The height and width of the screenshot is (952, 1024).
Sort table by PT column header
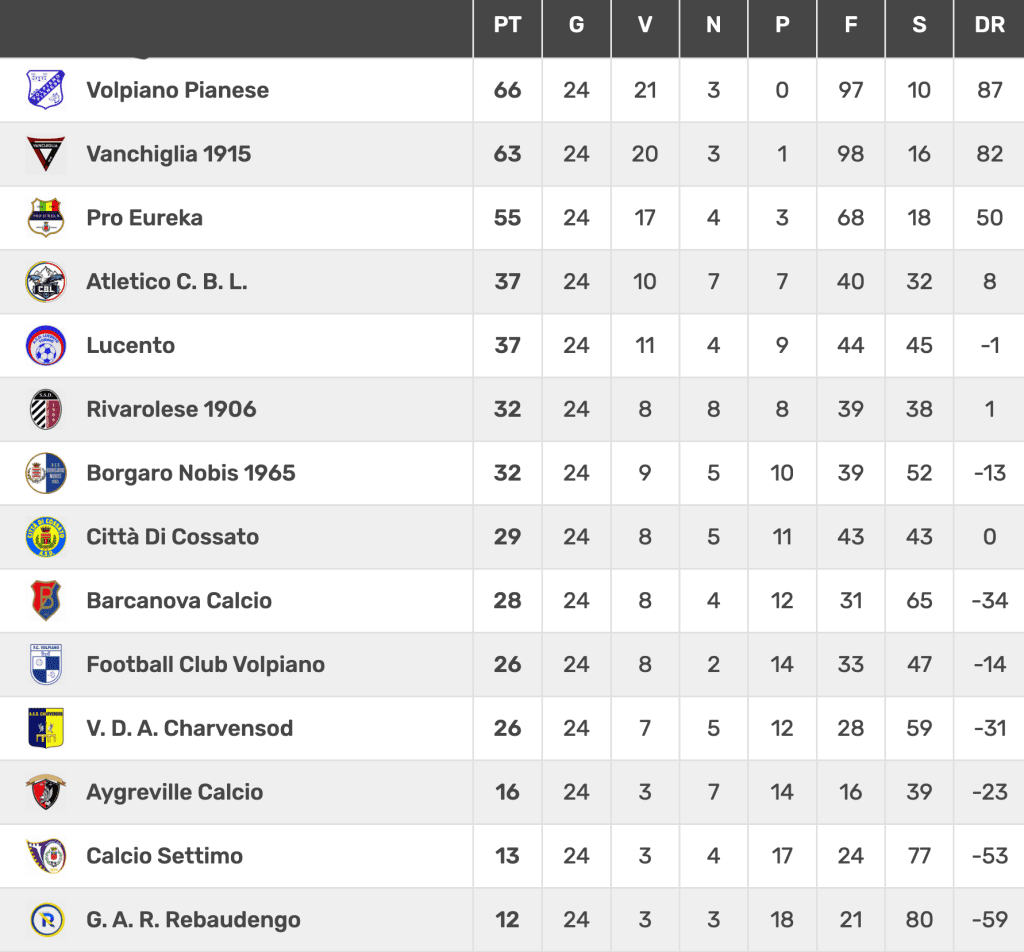coord(507,25)
